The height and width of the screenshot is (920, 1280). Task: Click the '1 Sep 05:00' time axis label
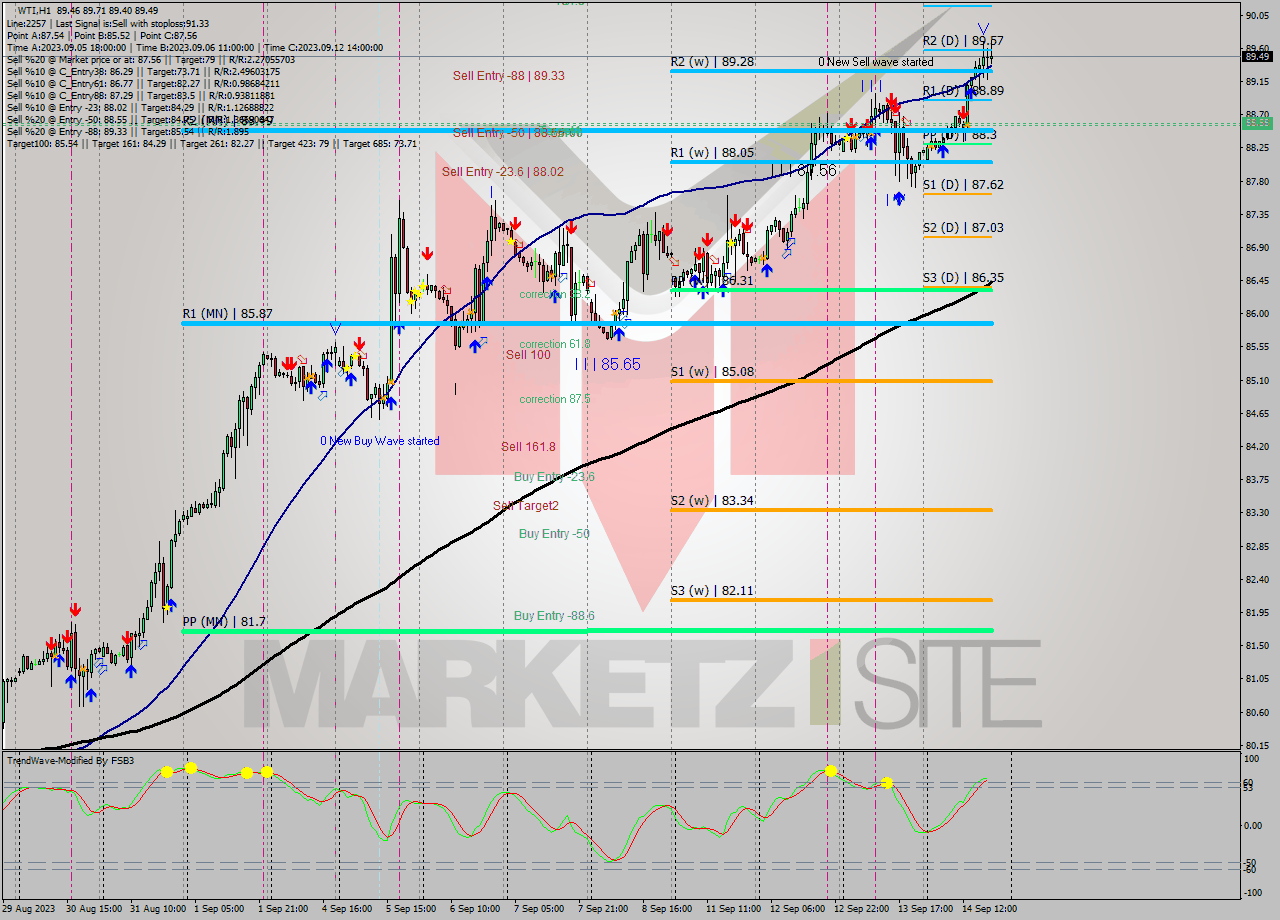(x=219, y=909)
